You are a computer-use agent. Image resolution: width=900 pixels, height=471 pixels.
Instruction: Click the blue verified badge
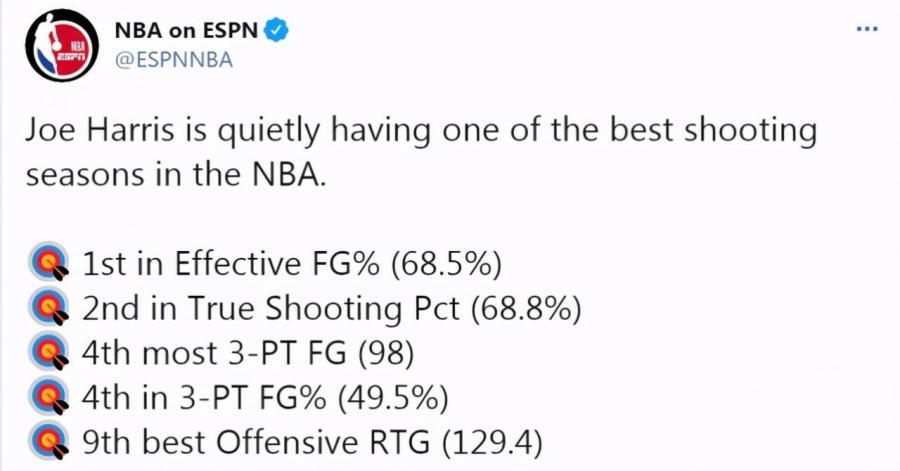pyautogui.click(x=276, y=30)
